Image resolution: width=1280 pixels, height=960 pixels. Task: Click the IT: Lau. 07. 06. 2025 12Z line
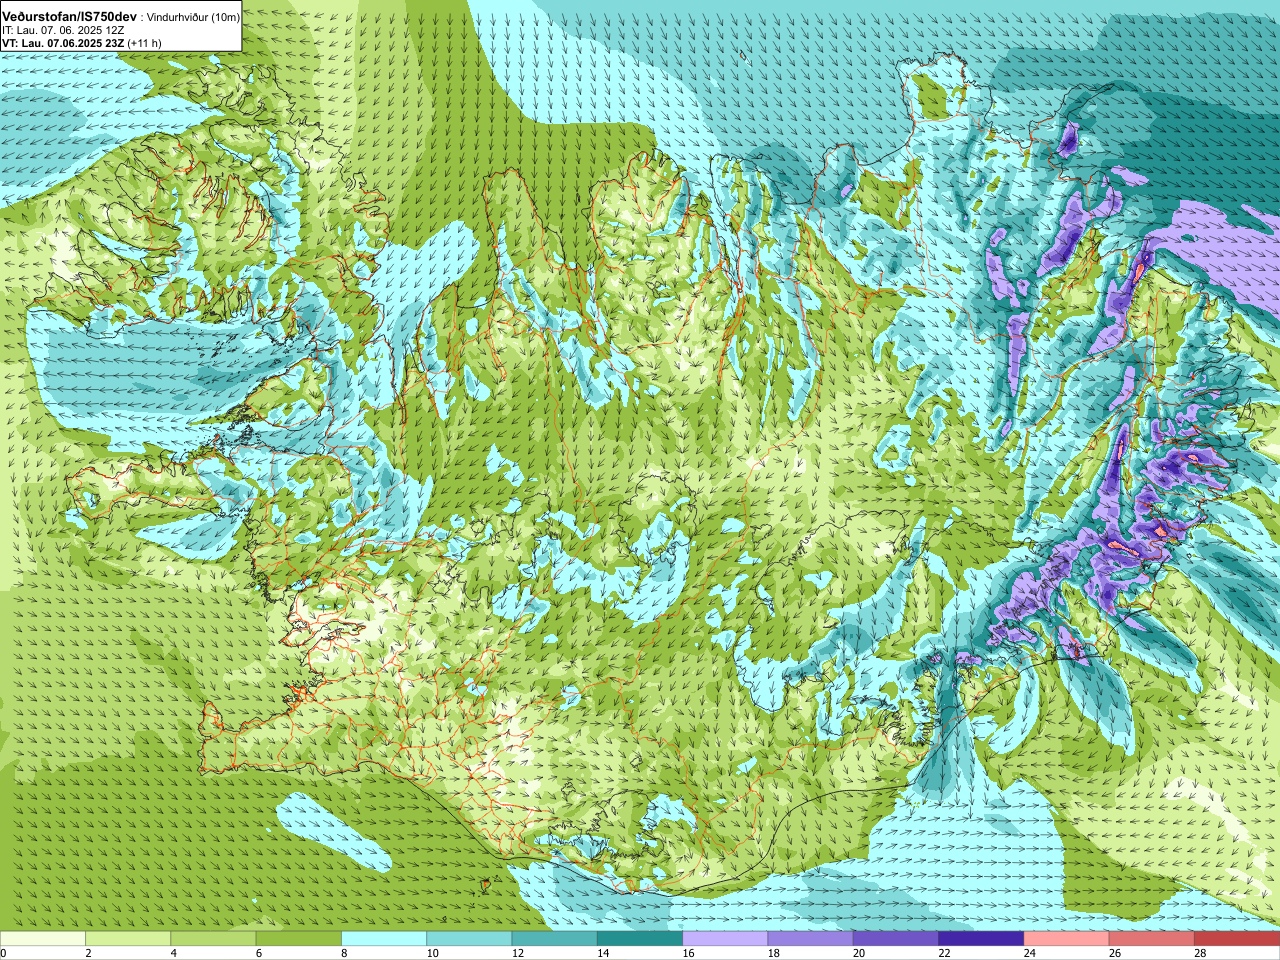click(x=63, y=30)
